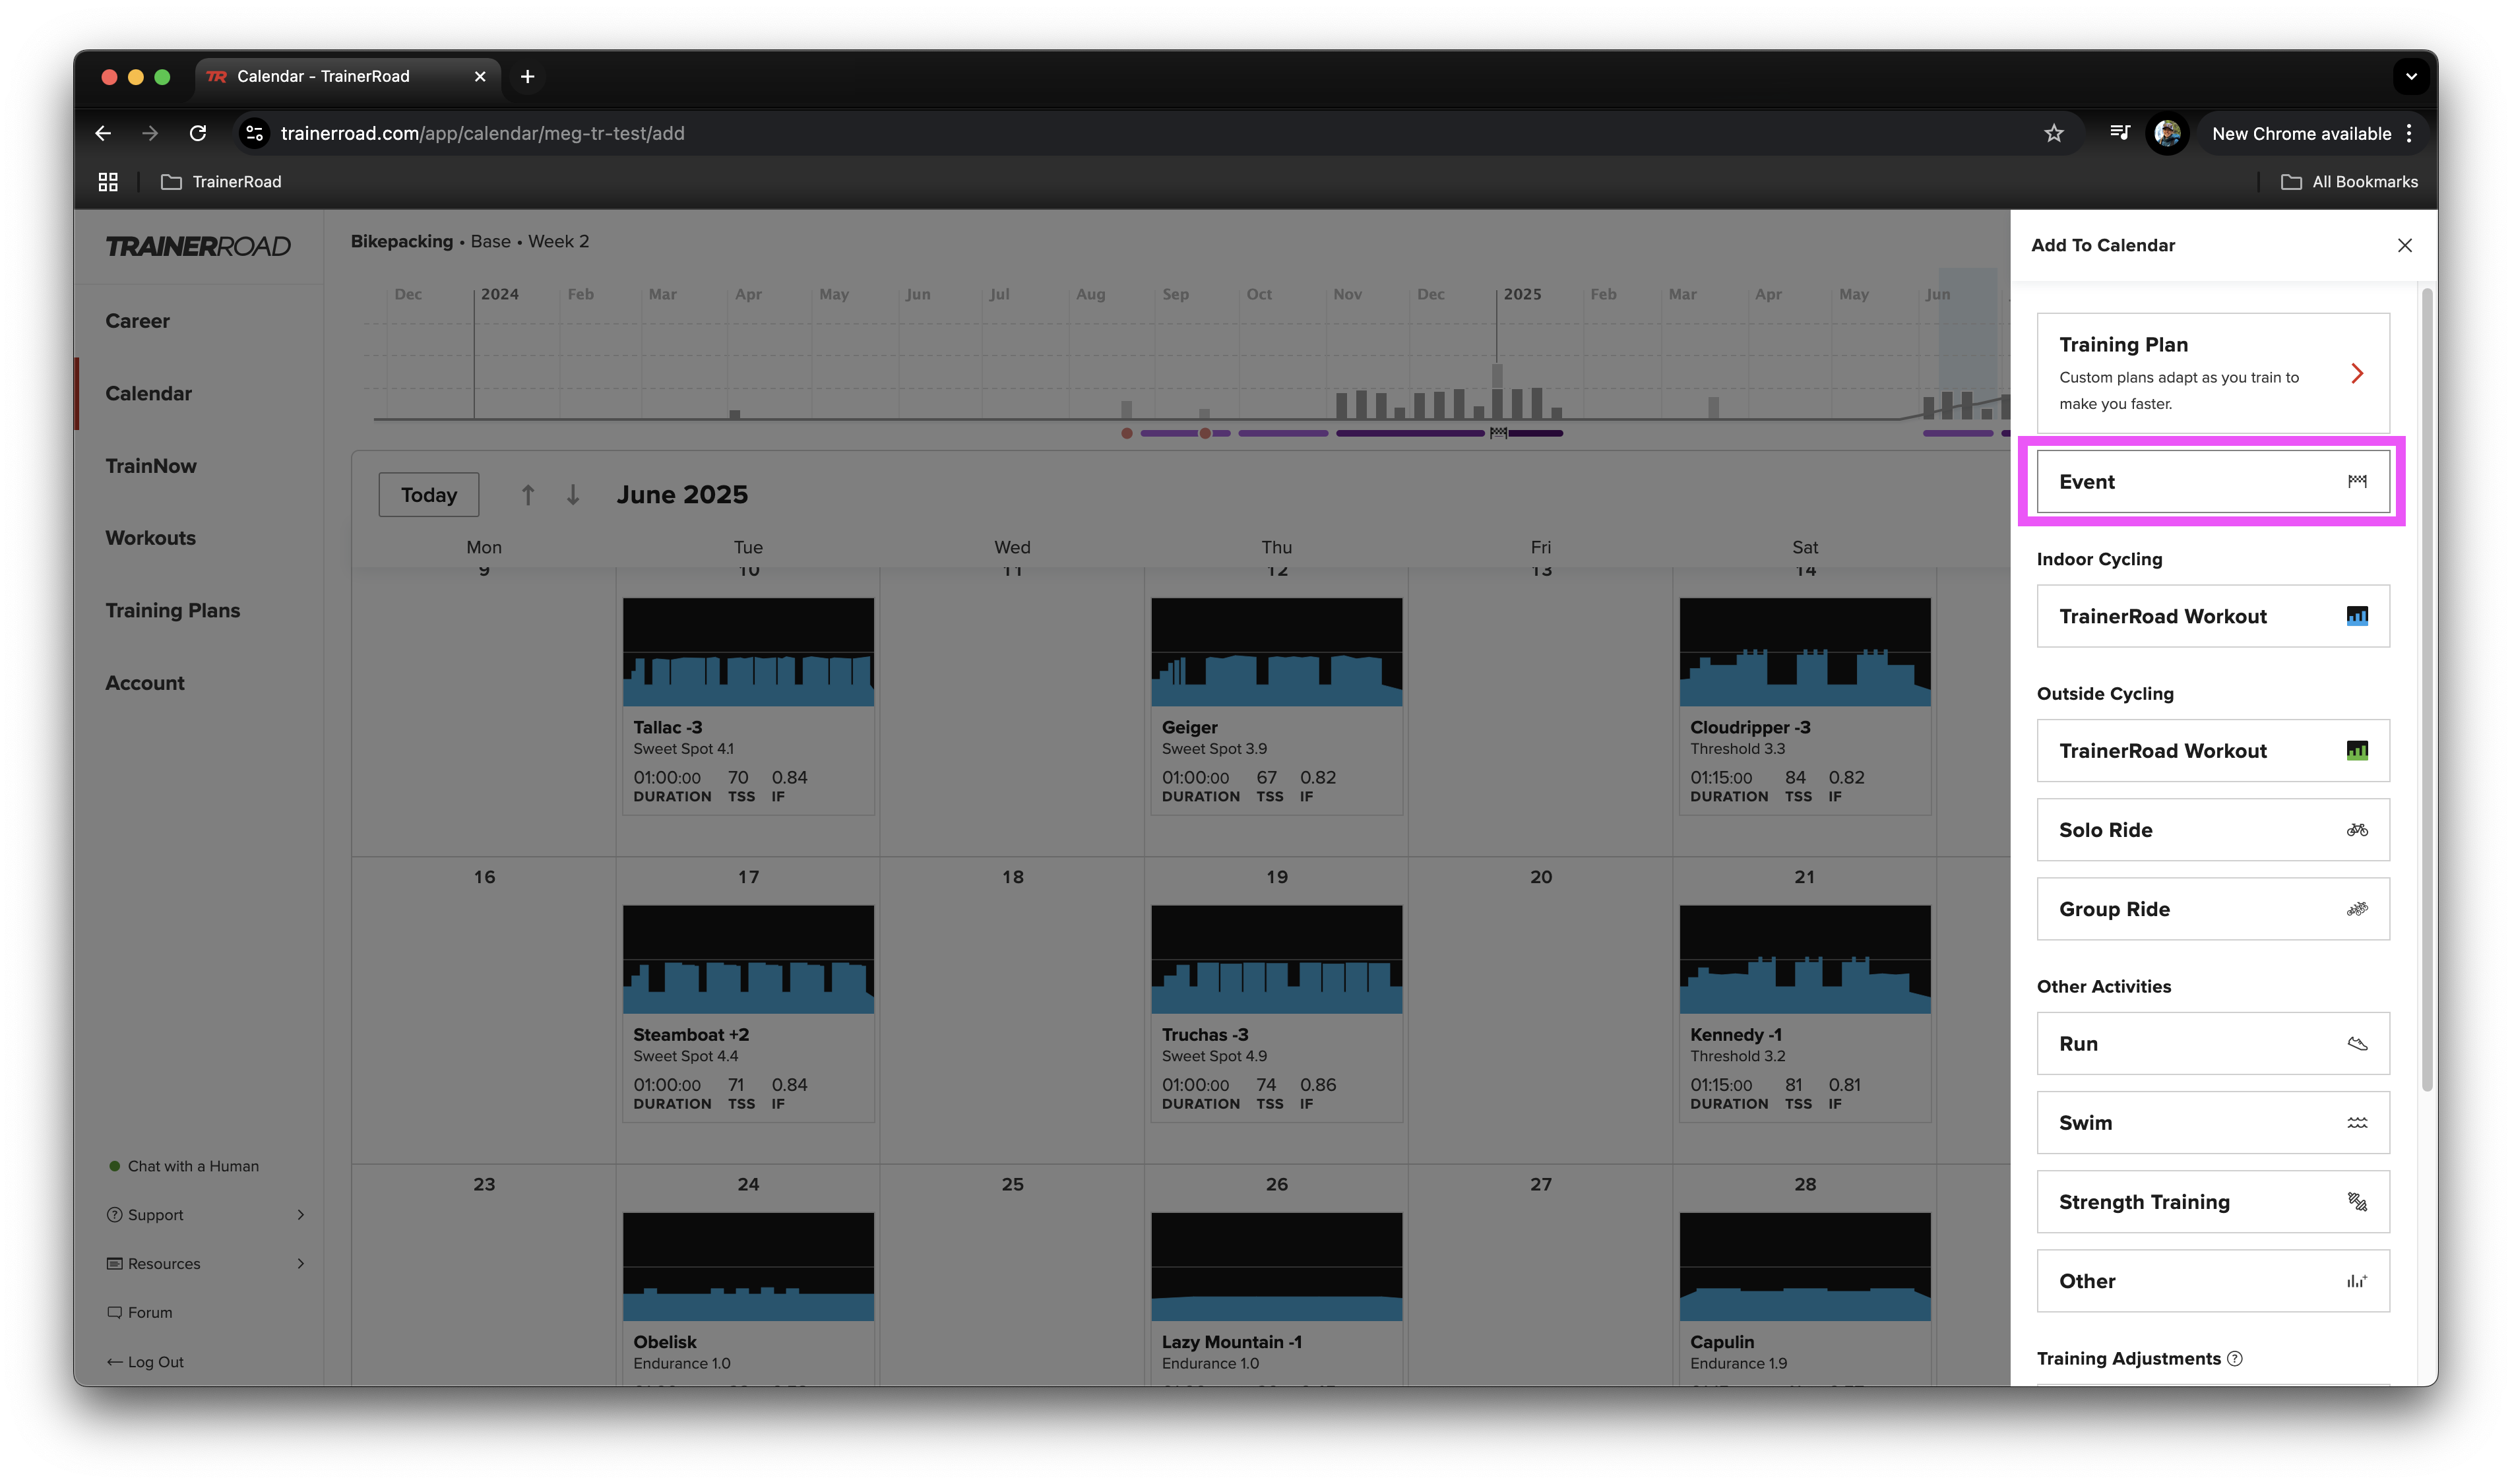Screen dimensions: 2512x1484
Task: Open Training Plans in the sidebar
Action: (173, 610)
